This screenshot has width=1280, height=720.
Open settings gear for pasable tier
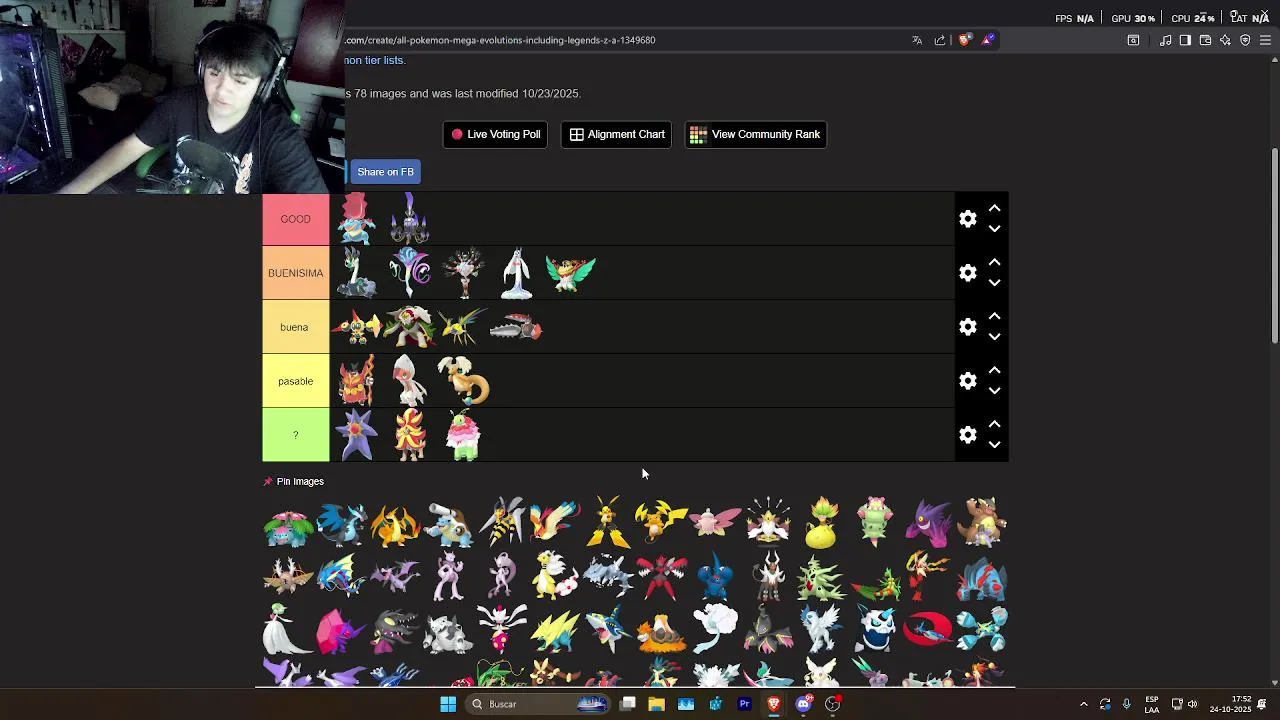967,381
